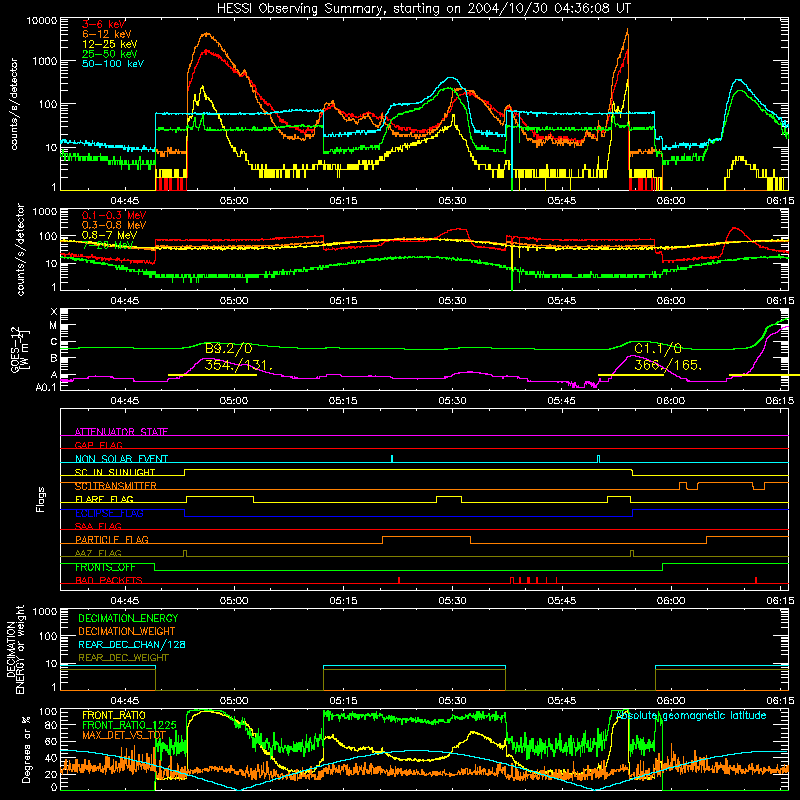The height and width of the screenshot is (800, 800).
Task: Click the HESSI Observing Summary title text
Action: coord(423,8)
